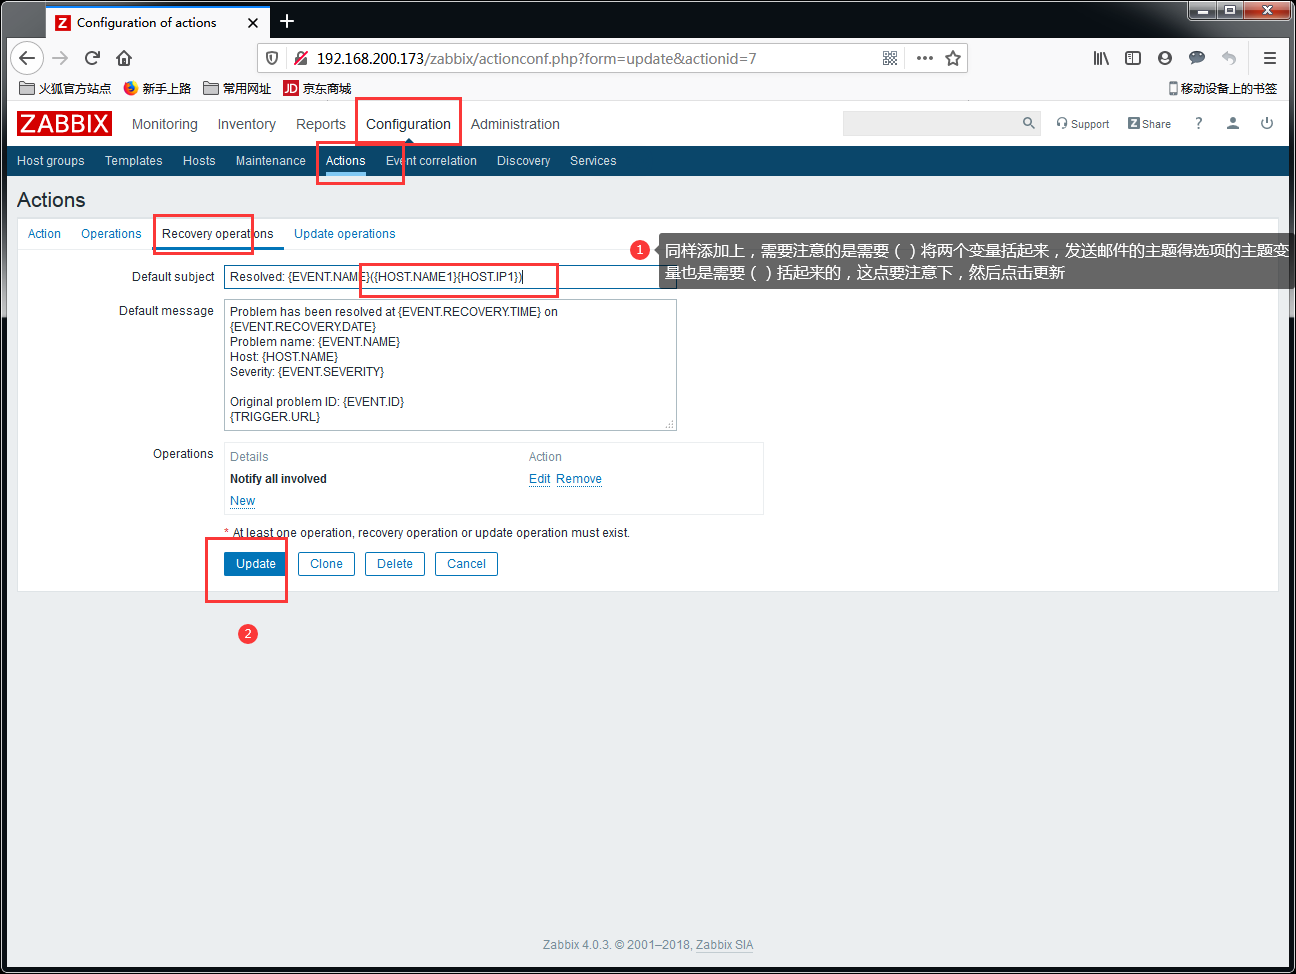Viewport: 1296px width, 974px height.
Task: Click the message textarea resize handle
Action: [670, 425]
